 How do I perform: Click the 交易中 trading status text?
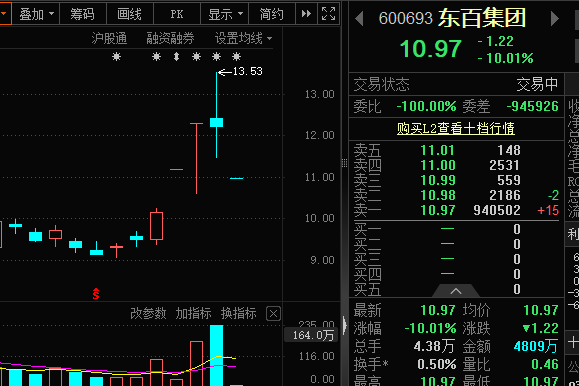537,85
